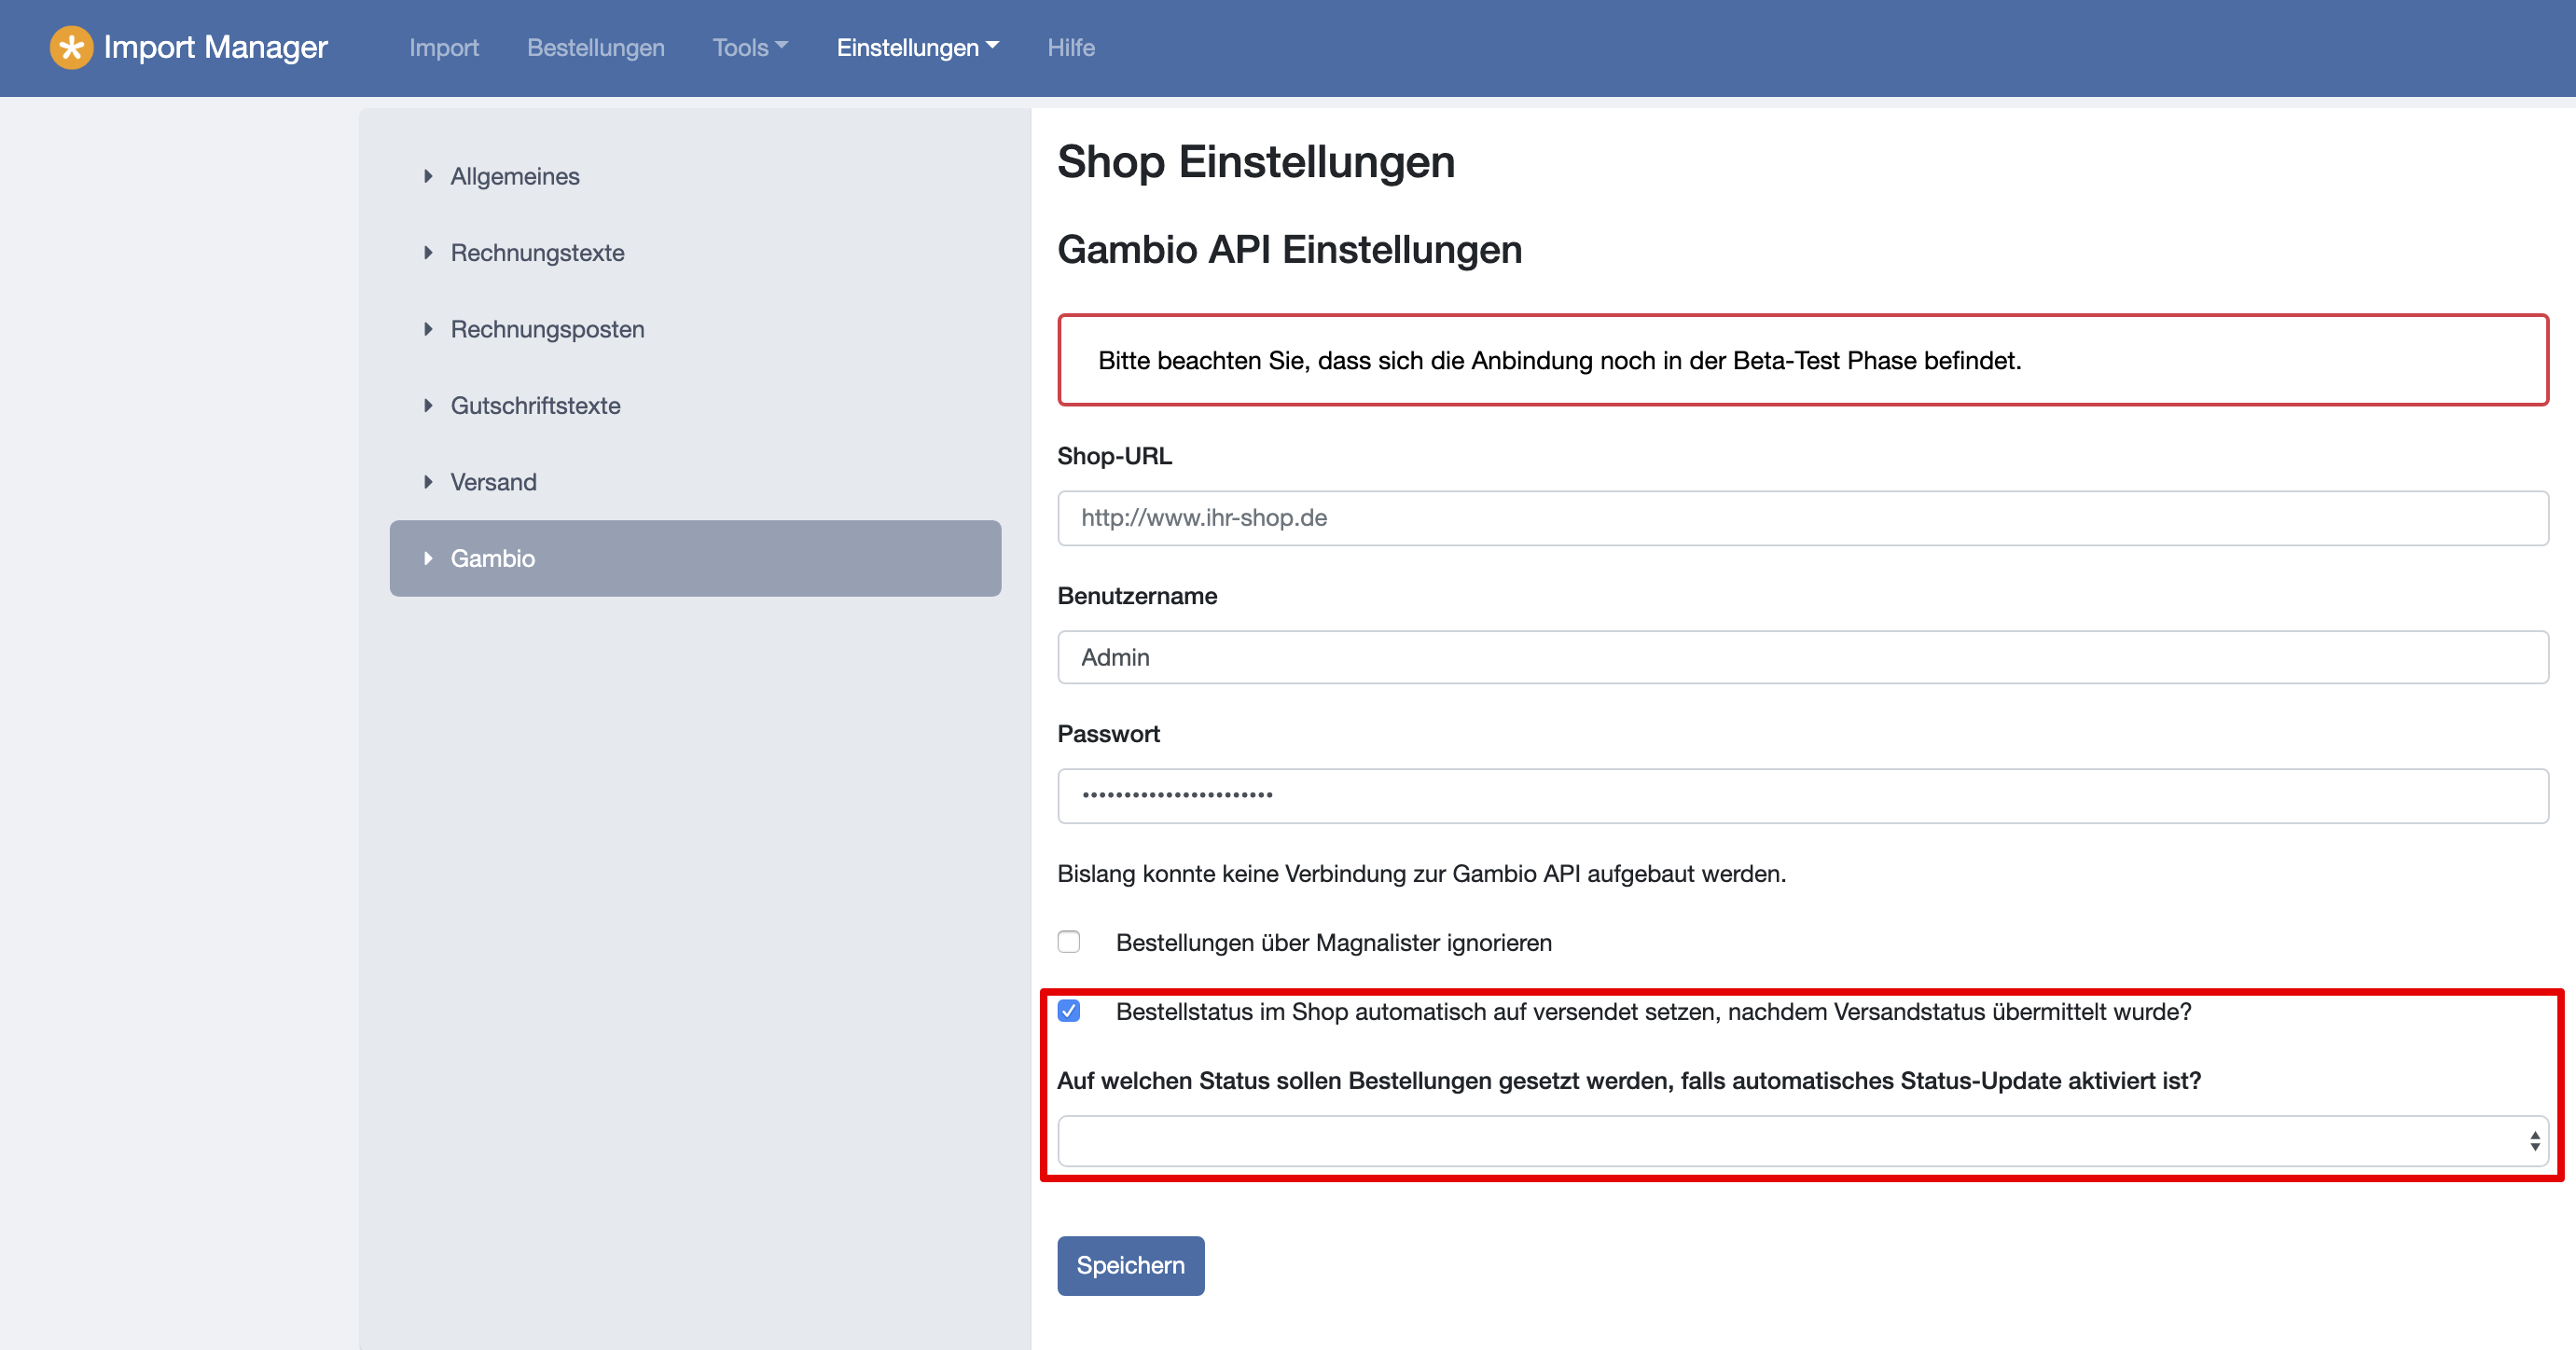Viewport: 2576px width, 1350px height.
Task: Click the arrow icon beside Versand
Action: pos(428,482)
